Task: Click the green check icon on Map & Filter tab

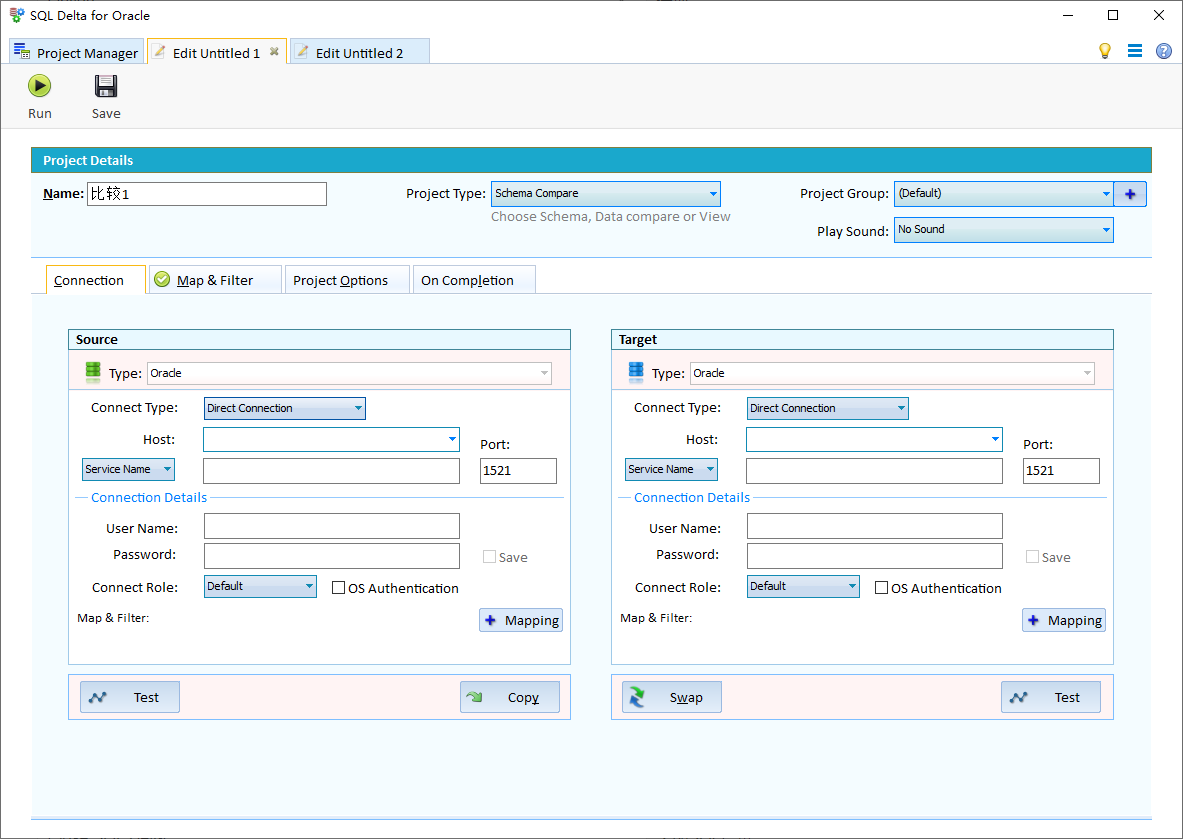Action: [162, 280]
